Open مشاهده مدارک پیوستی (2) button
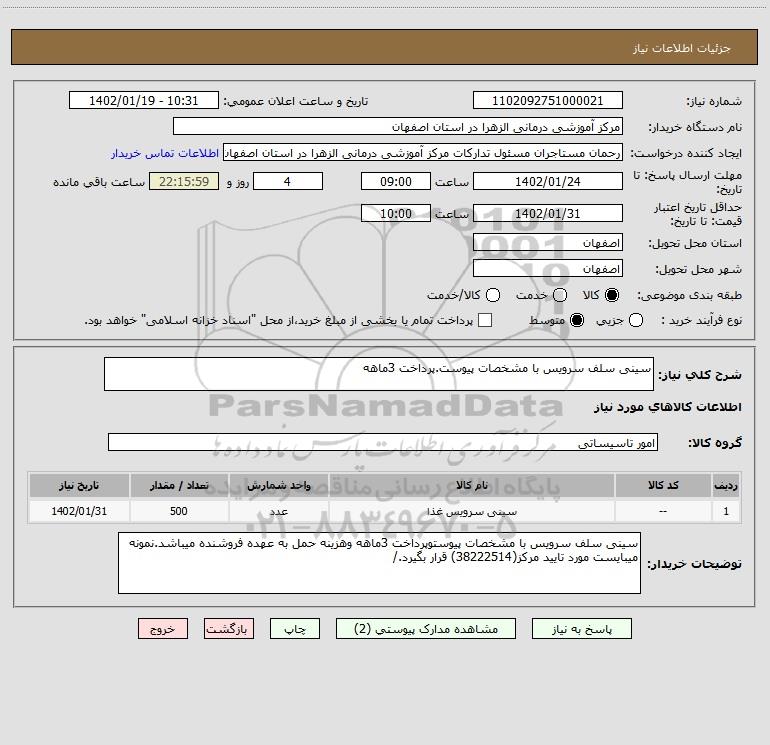 click(x=425, y=629)
